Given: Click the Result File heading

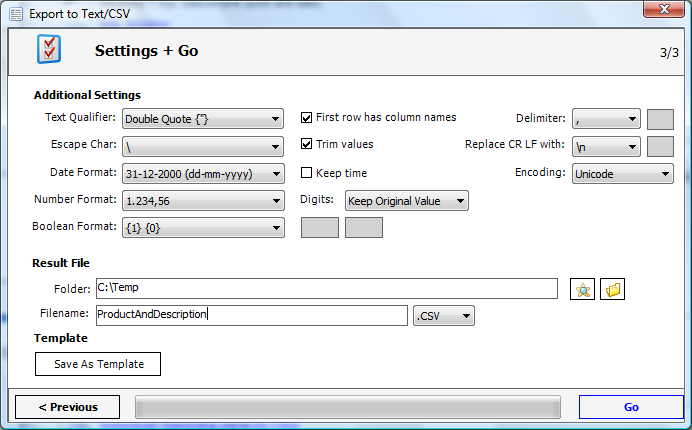Looking at the screenshot, I should [x=61, y=263].
